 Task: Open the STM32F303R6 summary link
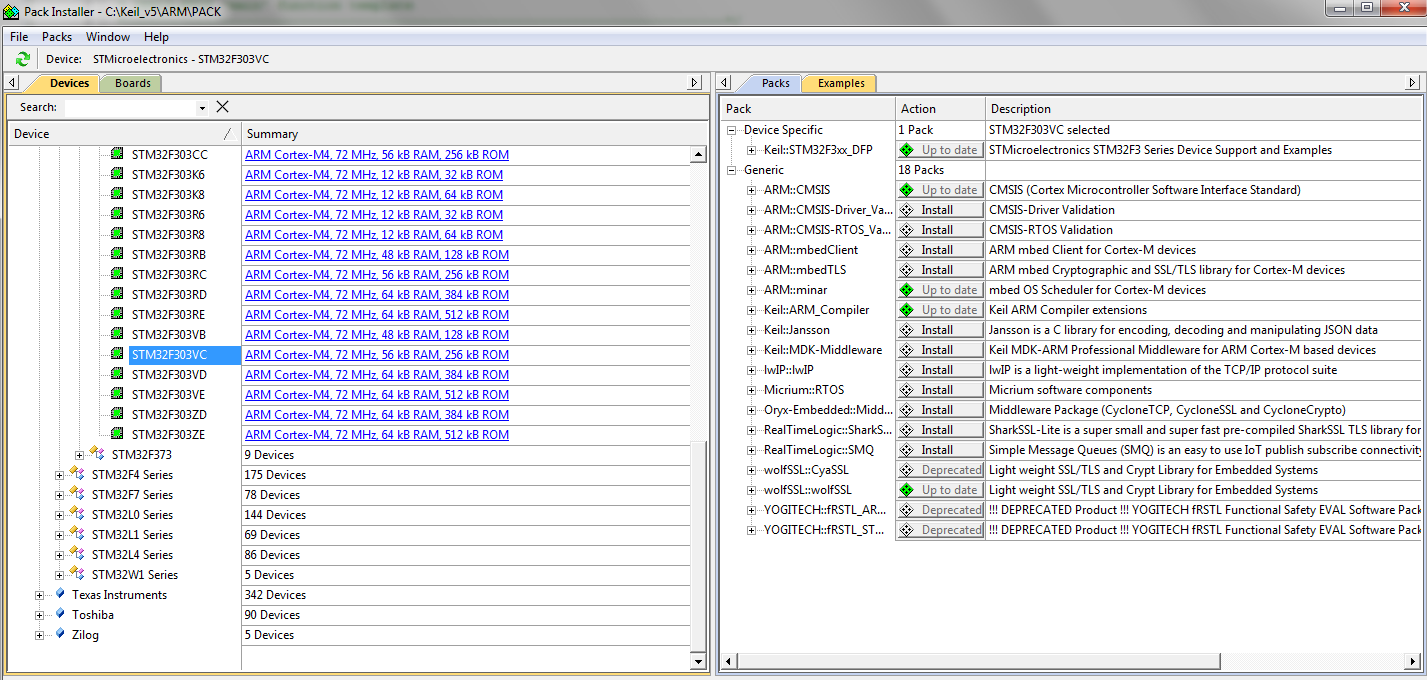tap(373, 215)
